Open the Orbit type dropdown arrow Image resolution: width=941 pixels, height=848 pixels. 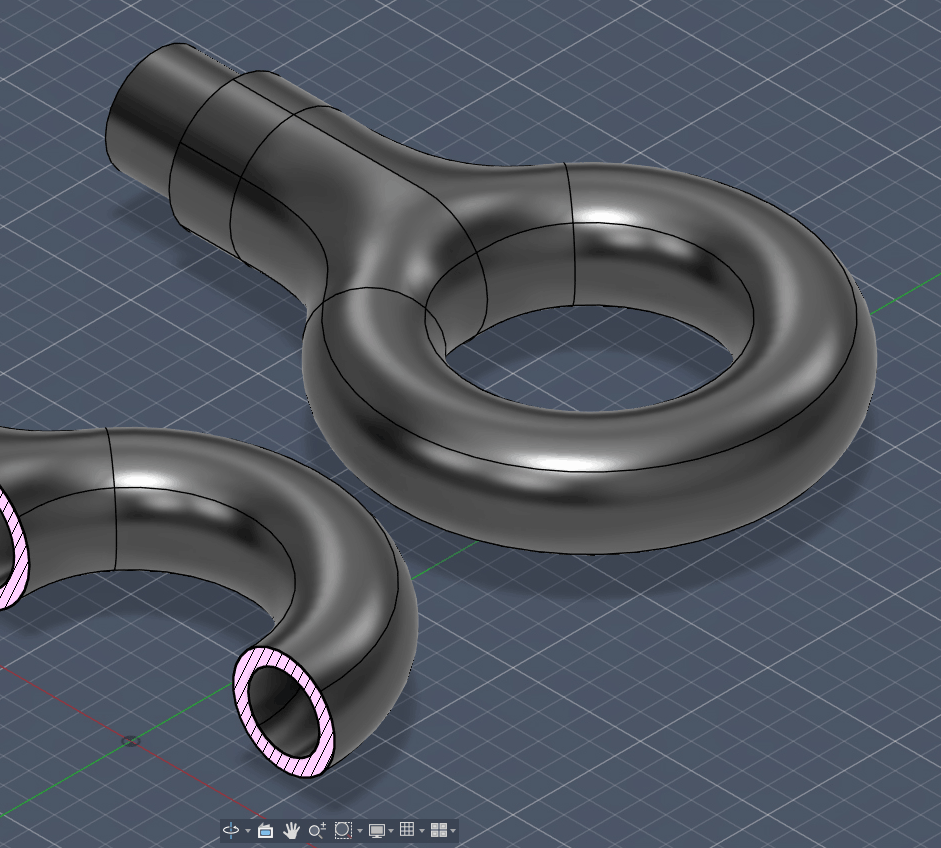248,831
